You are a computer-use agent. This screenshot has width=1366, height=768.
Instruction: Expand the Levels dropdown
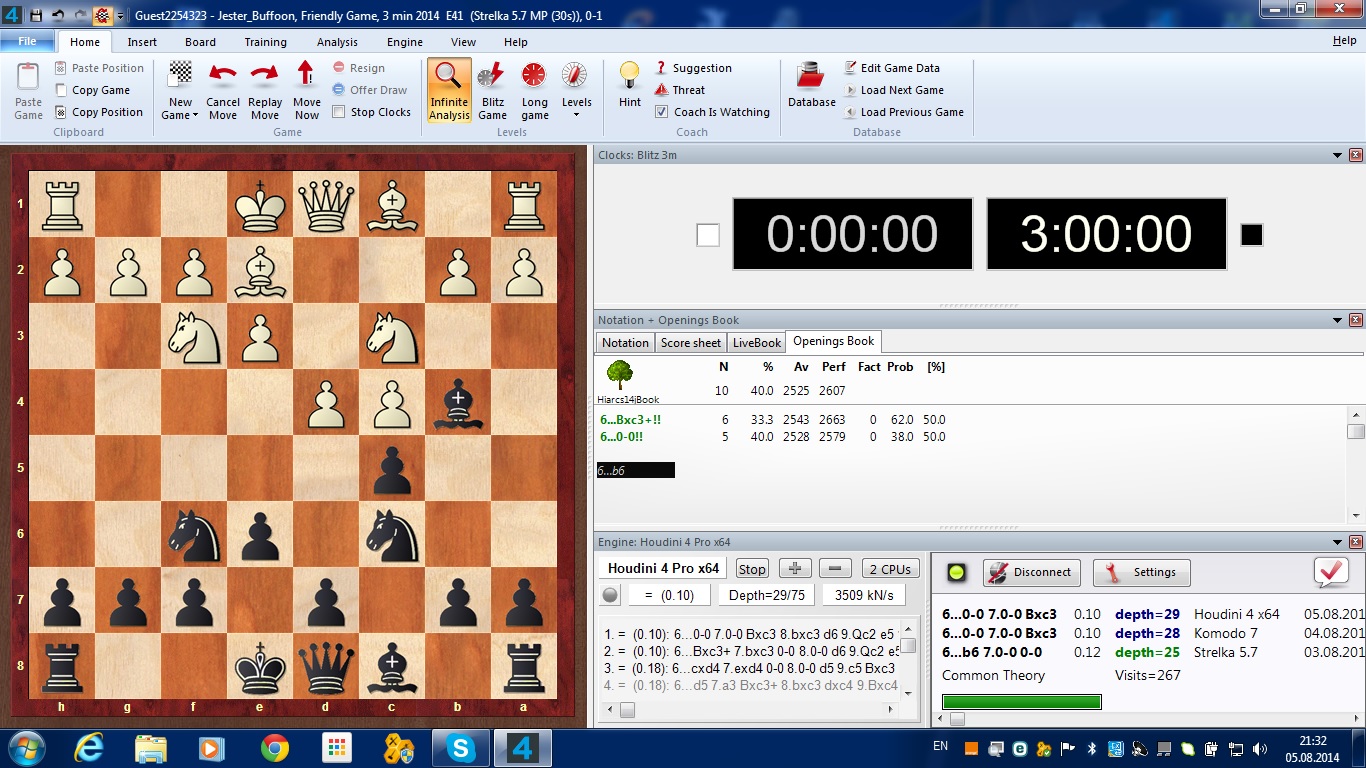click(x=576, y=114)
